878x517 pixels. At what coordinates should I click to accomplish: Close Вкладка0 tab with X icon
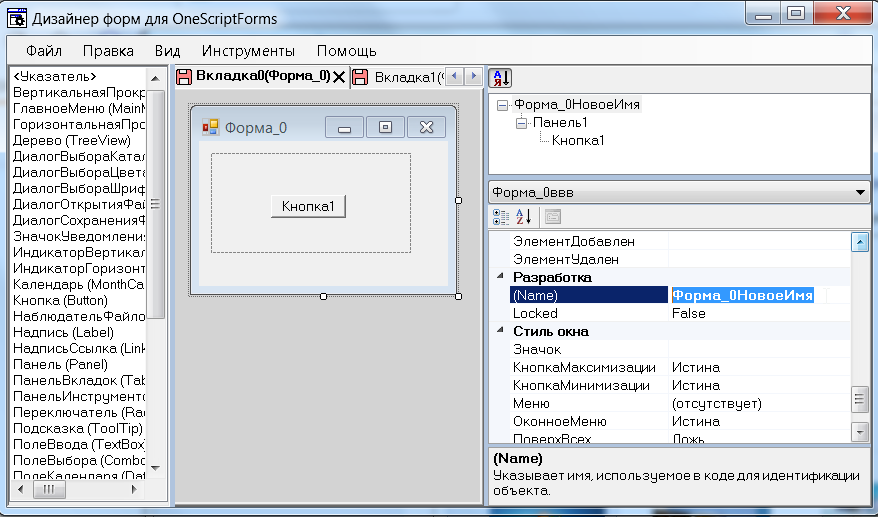[339, 78]
